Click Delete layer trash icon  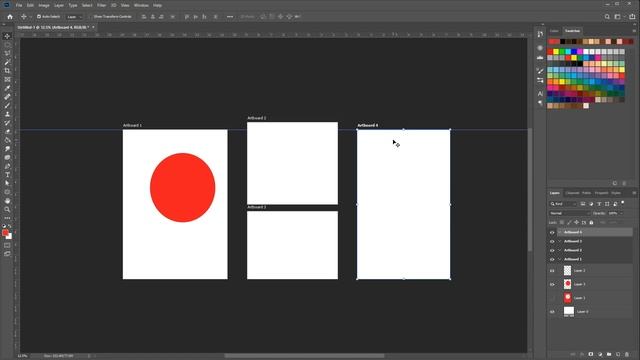pyautogui.click(x=627, y=354)
